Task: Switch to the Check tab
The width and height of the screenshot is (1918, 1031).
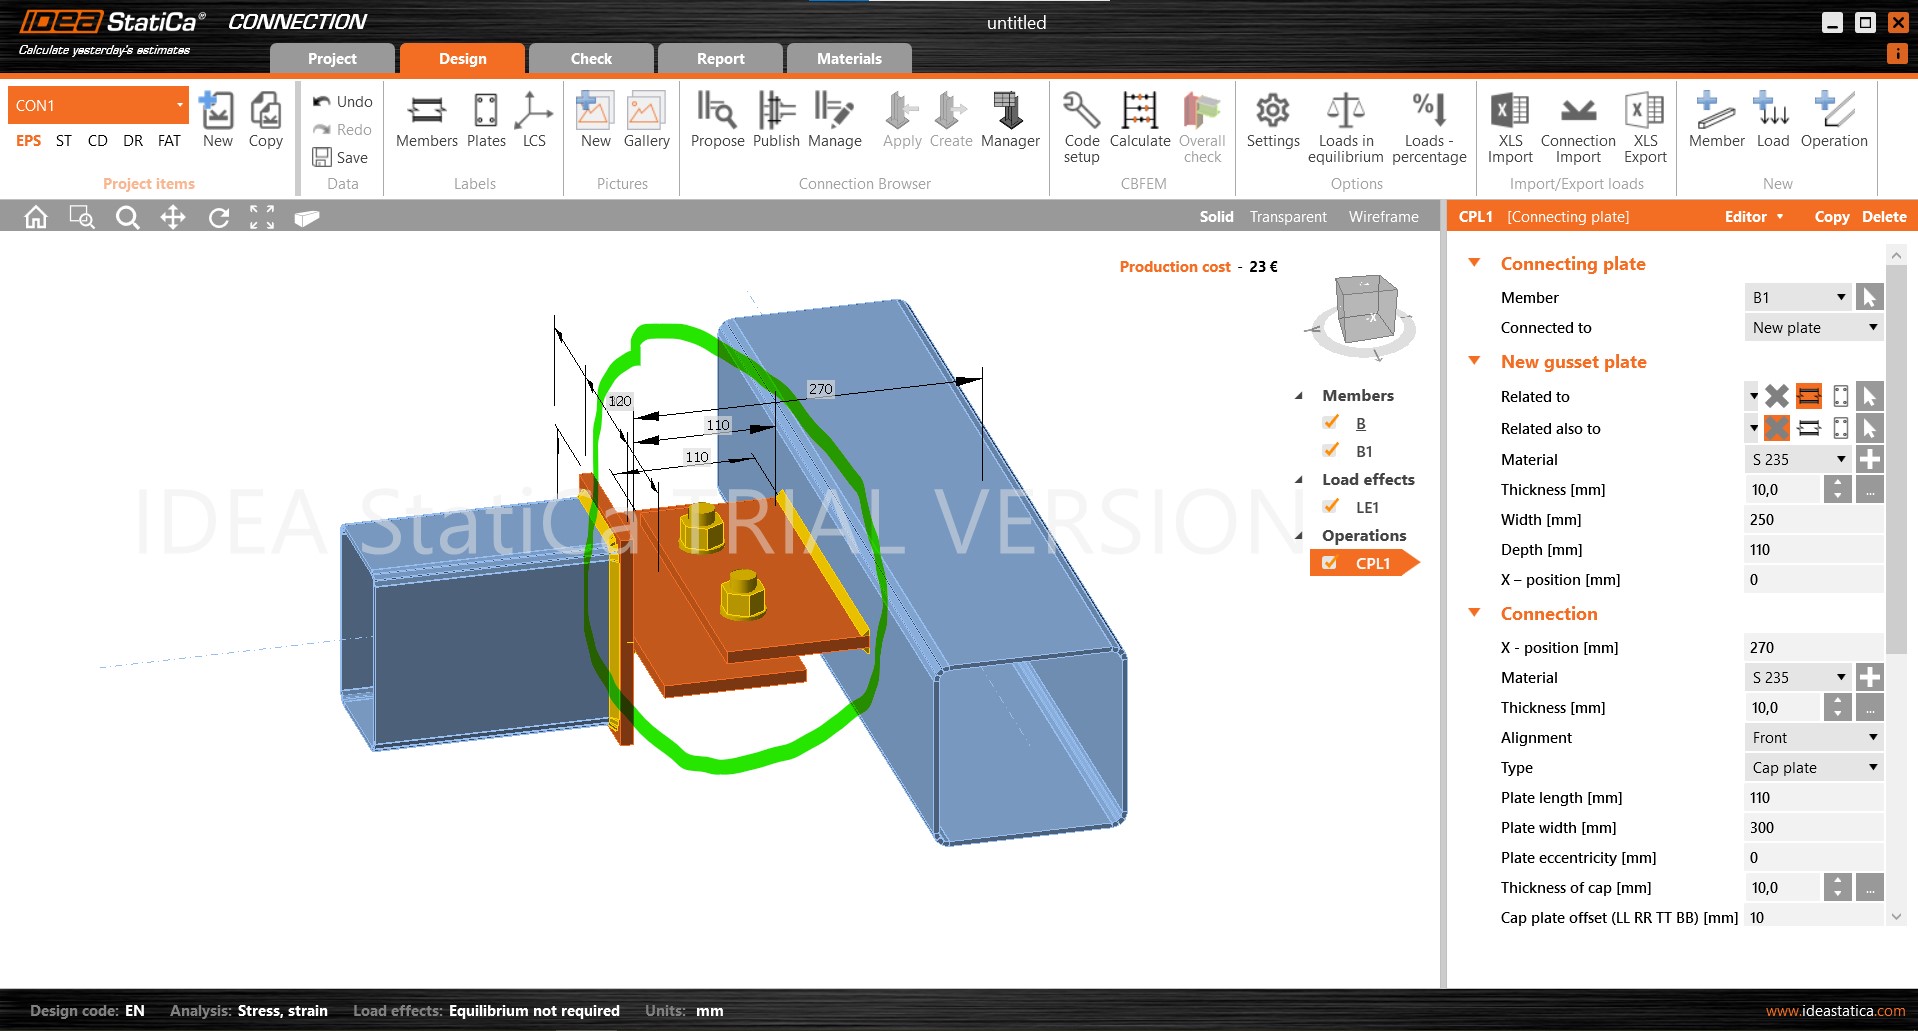Action: click(x=590, y=58)
